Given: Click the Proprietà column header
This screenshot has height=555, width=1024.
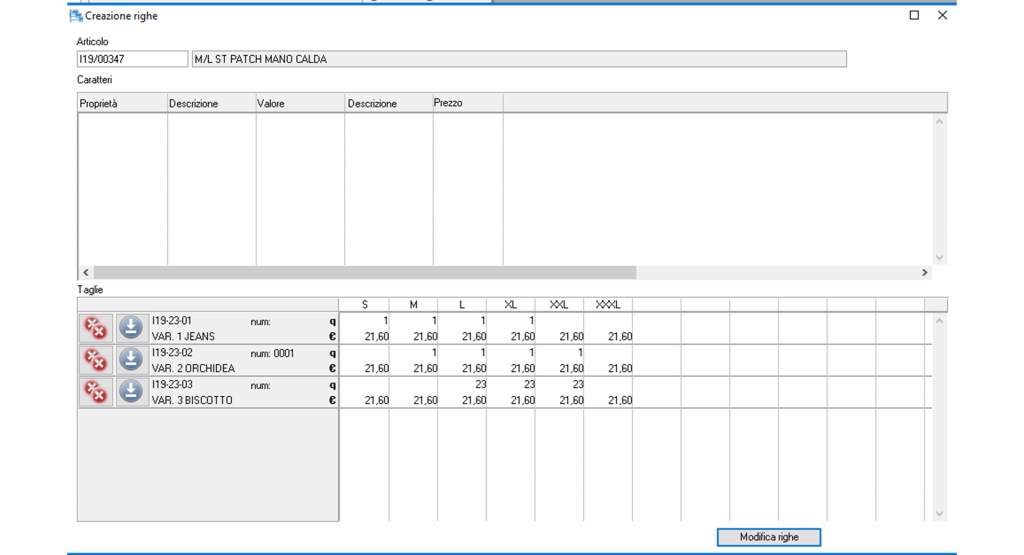Looking at the screenshot, I should [122, 103].
